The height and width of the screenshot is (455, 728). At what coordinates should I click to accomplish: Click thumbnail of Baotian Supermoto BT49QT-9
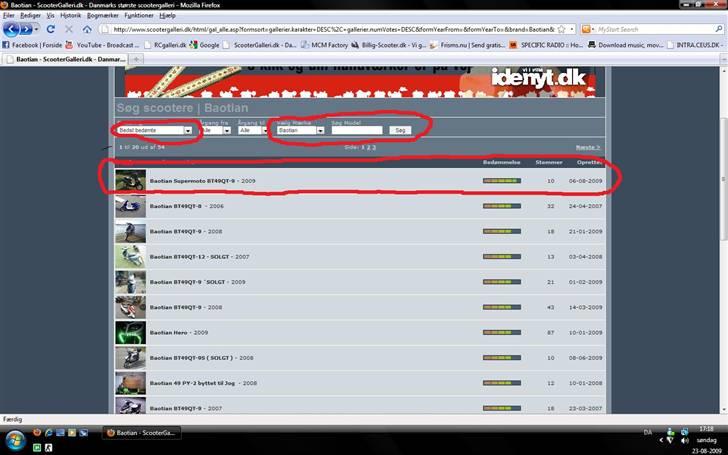click(130, 181)
